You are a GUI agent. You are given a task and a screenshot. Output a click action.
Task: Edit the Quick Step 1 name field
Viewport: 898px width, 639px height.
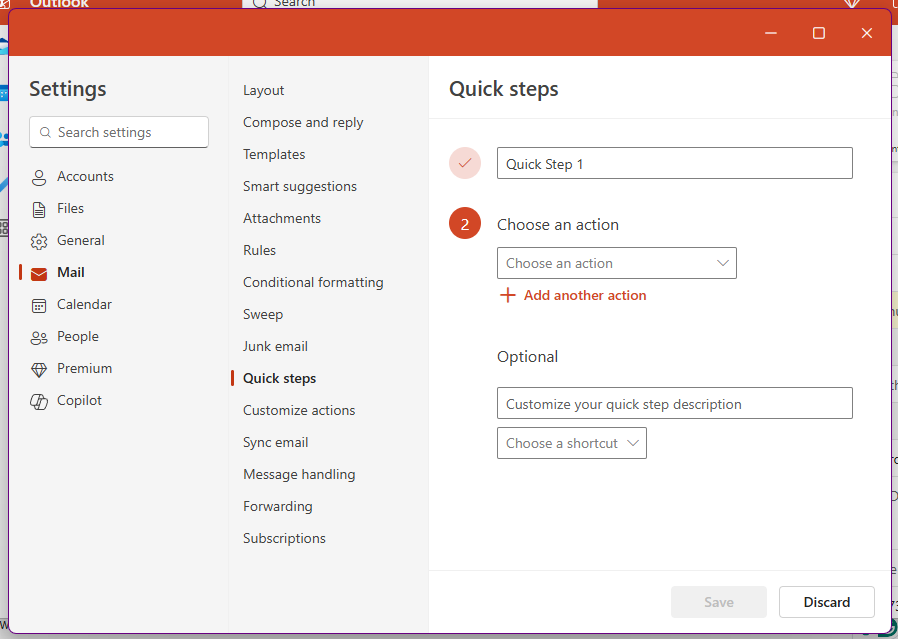675,163
